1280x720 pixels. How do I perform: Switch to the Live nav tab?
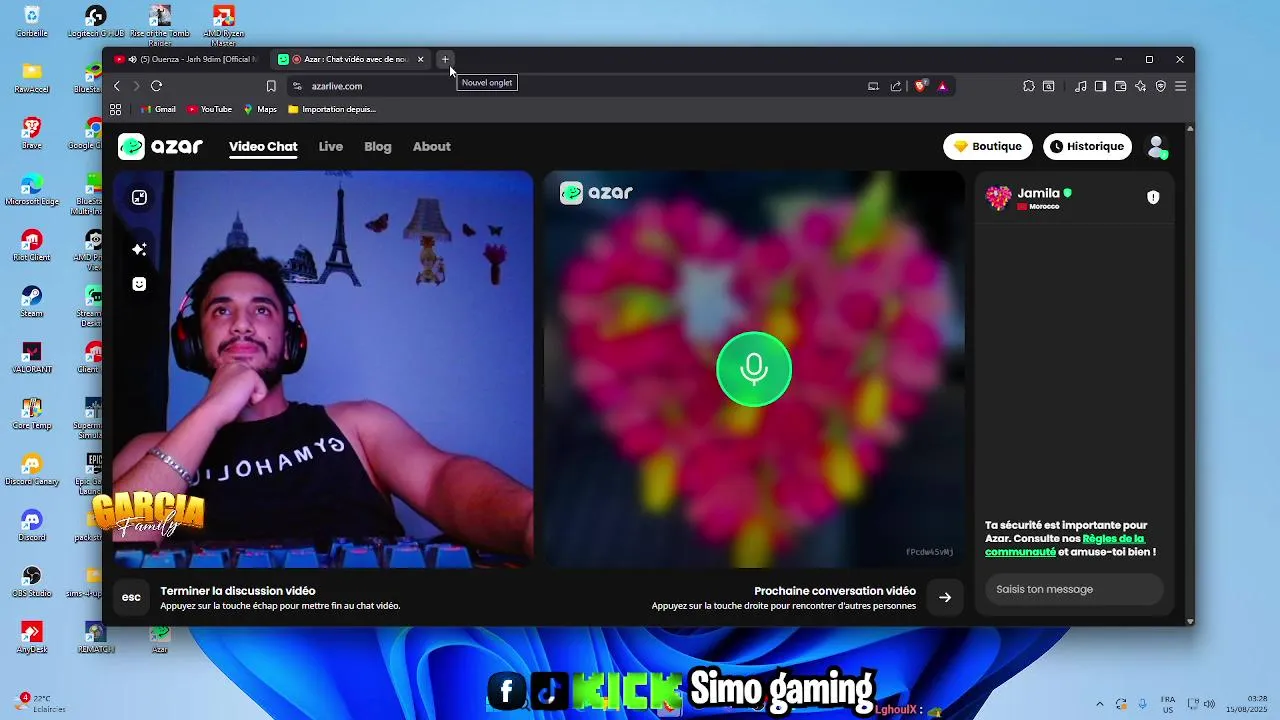point(331,146)
